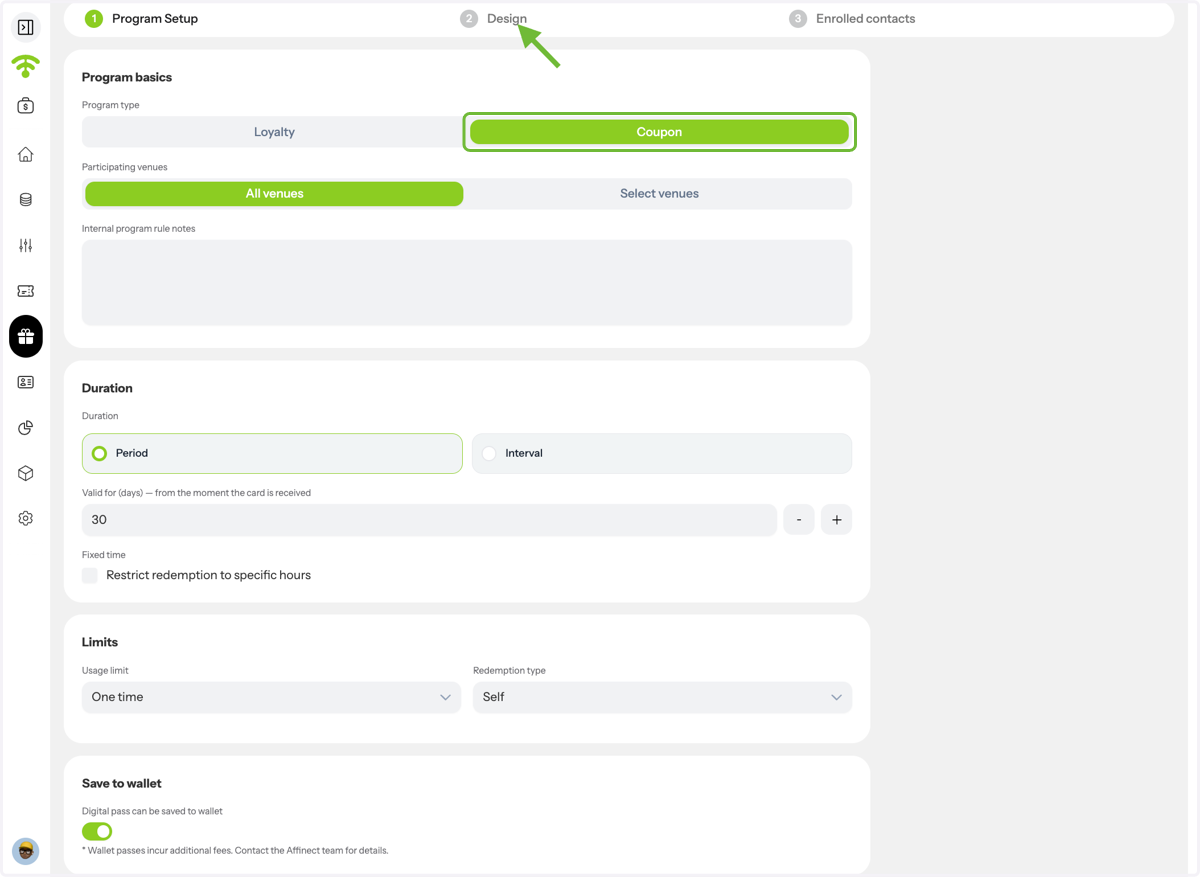The height and width of the screenshot is (877, 1200).
Task: Select the Period duration radio option
Action: tap(272, 453)
